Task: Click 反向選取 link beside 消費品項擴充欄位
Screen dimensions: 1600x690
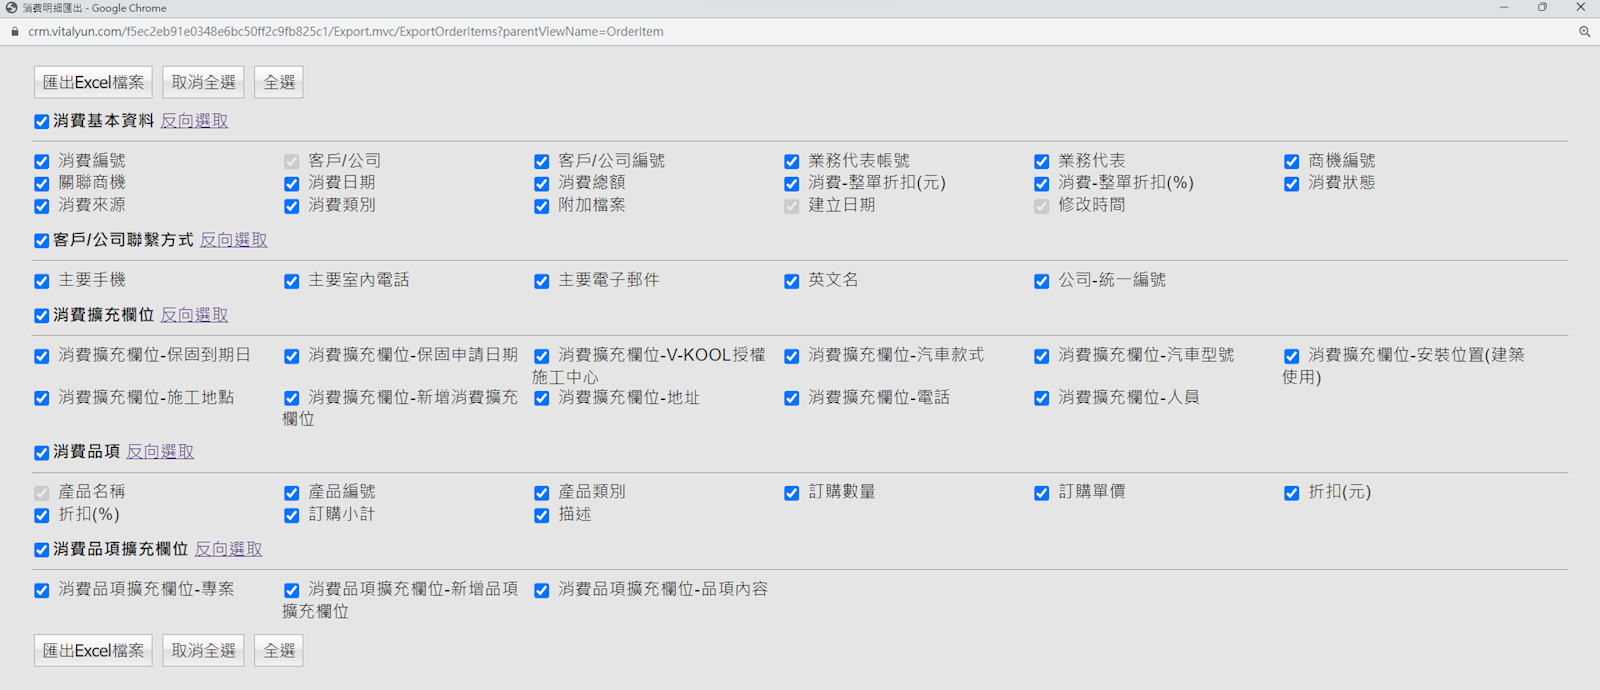Action: (228, 549)
